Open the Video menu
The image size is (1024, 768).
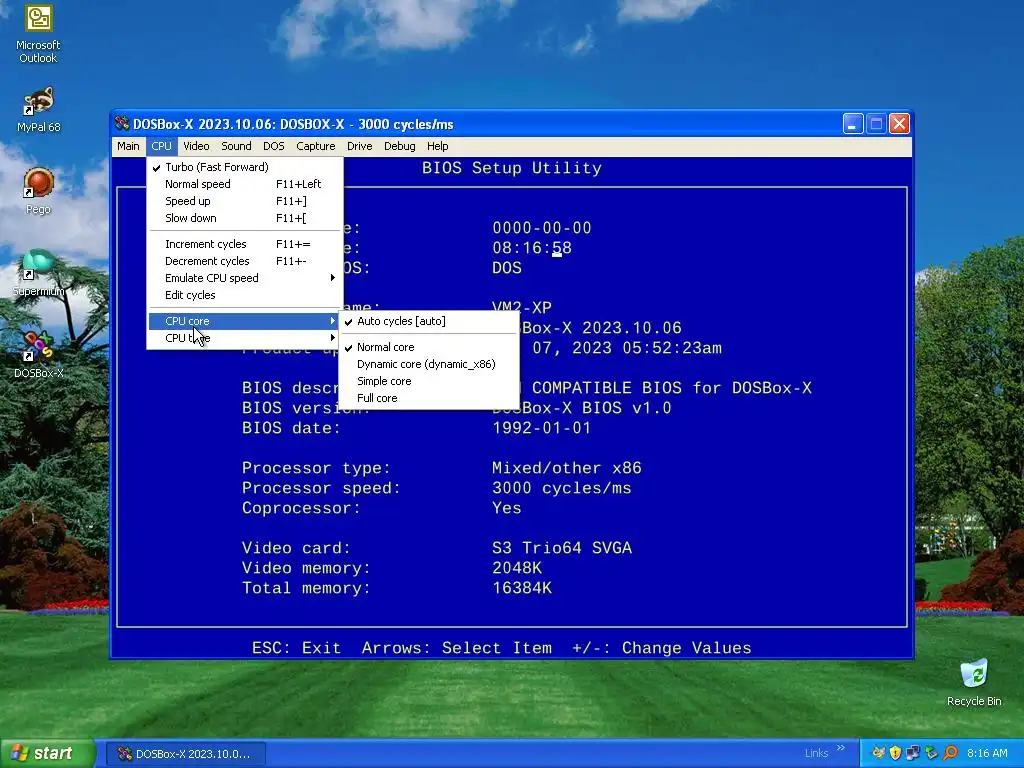point(196,146)
